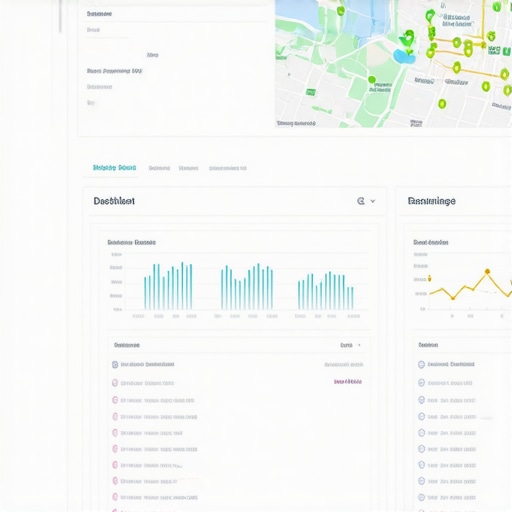Select the teal highlighted tab in the tab strip
The image size is (512, 512).
[114, 168]
